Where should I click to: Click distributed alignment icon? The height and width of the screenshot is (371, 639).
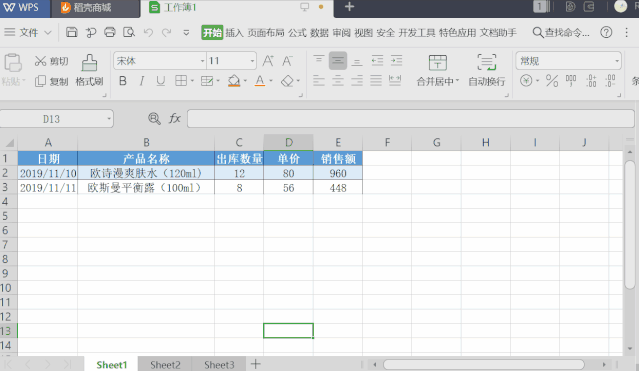395,80
